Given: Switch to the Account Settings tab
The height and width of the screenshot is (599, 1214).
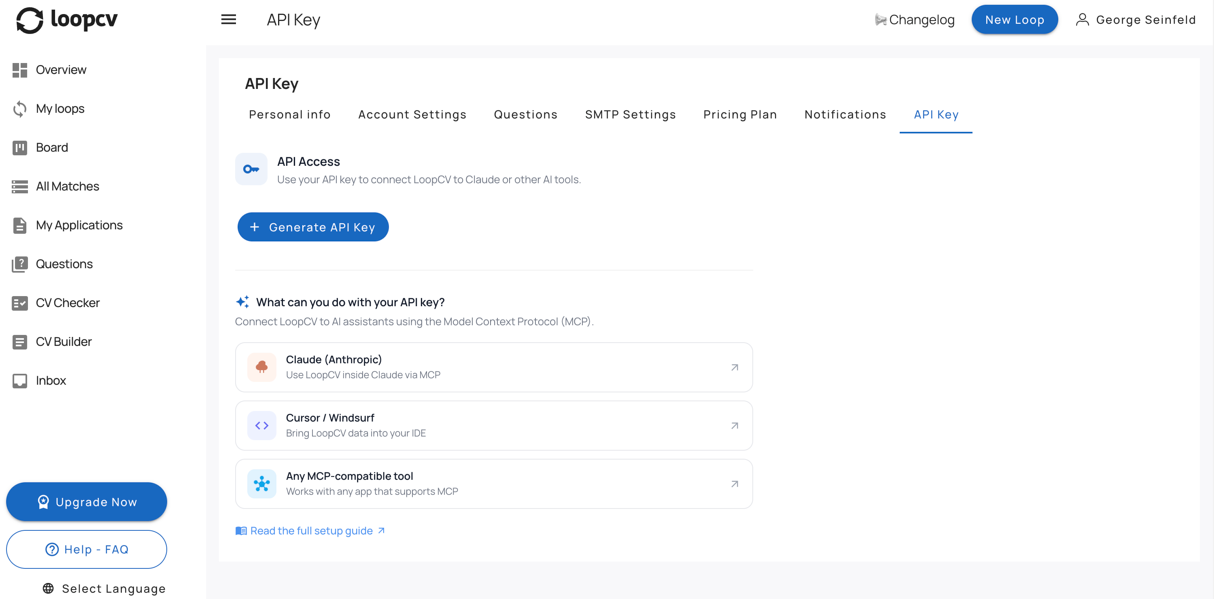Looking at the screenshot, I should (x=412, y=114).
